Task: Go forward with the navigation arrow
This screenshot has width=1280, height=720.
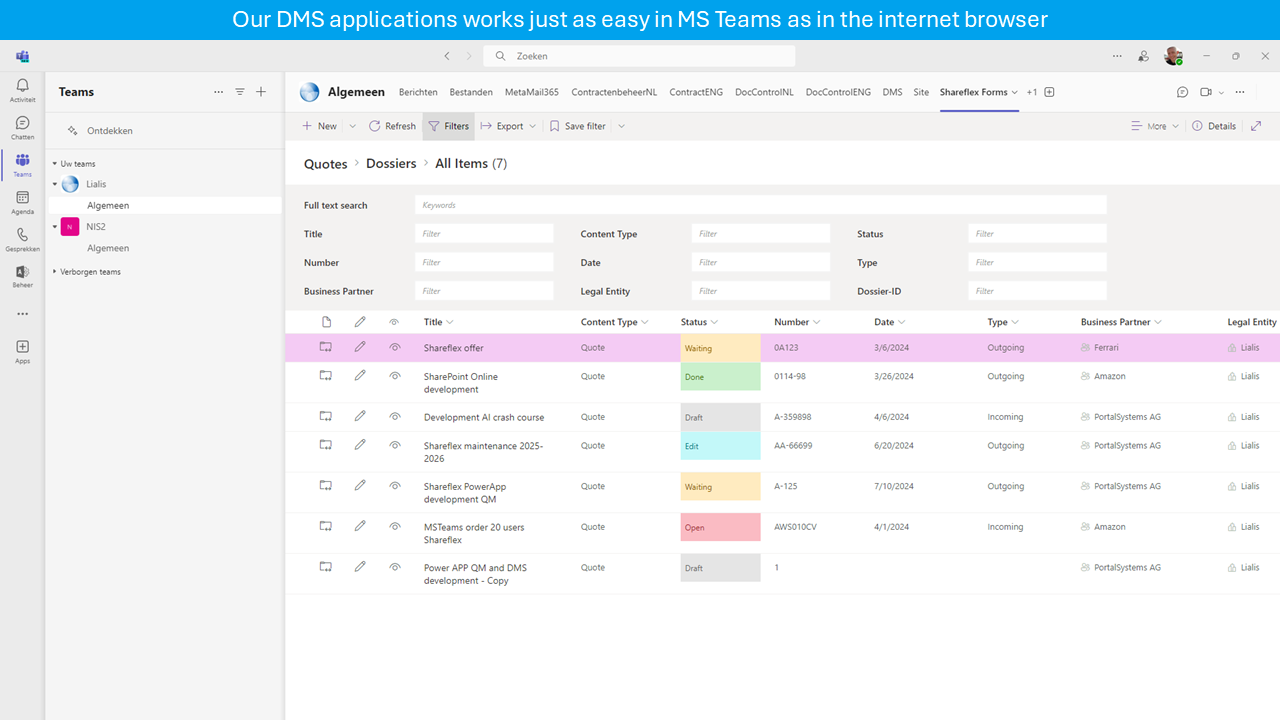Action: [x=468, y=56]
